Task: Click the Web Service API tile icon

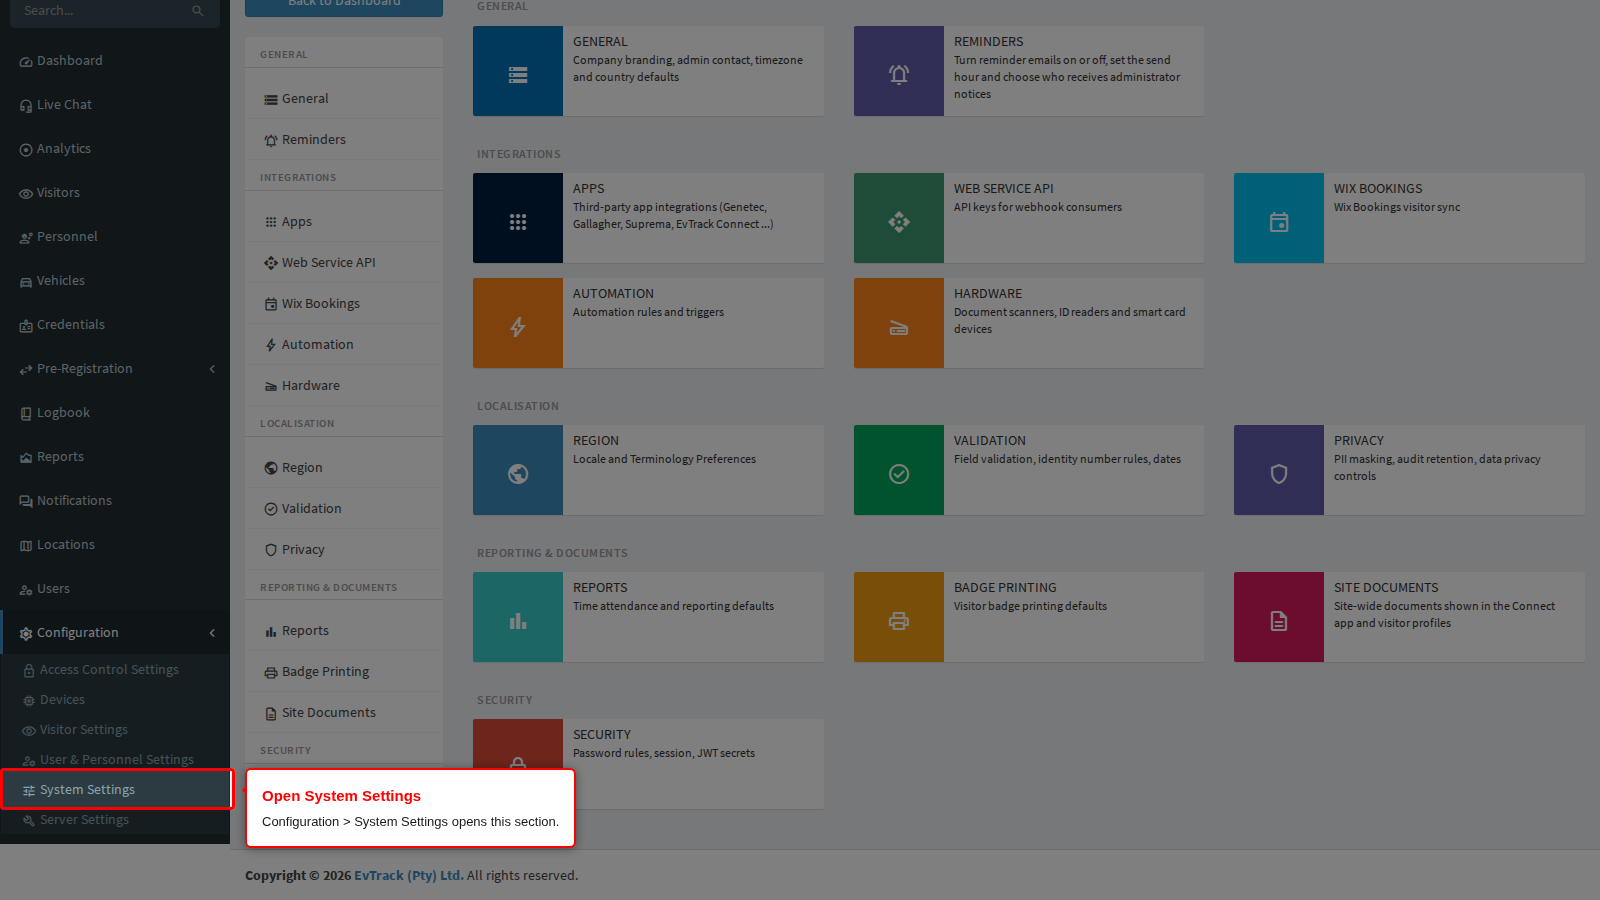Action: click(899, 222)
